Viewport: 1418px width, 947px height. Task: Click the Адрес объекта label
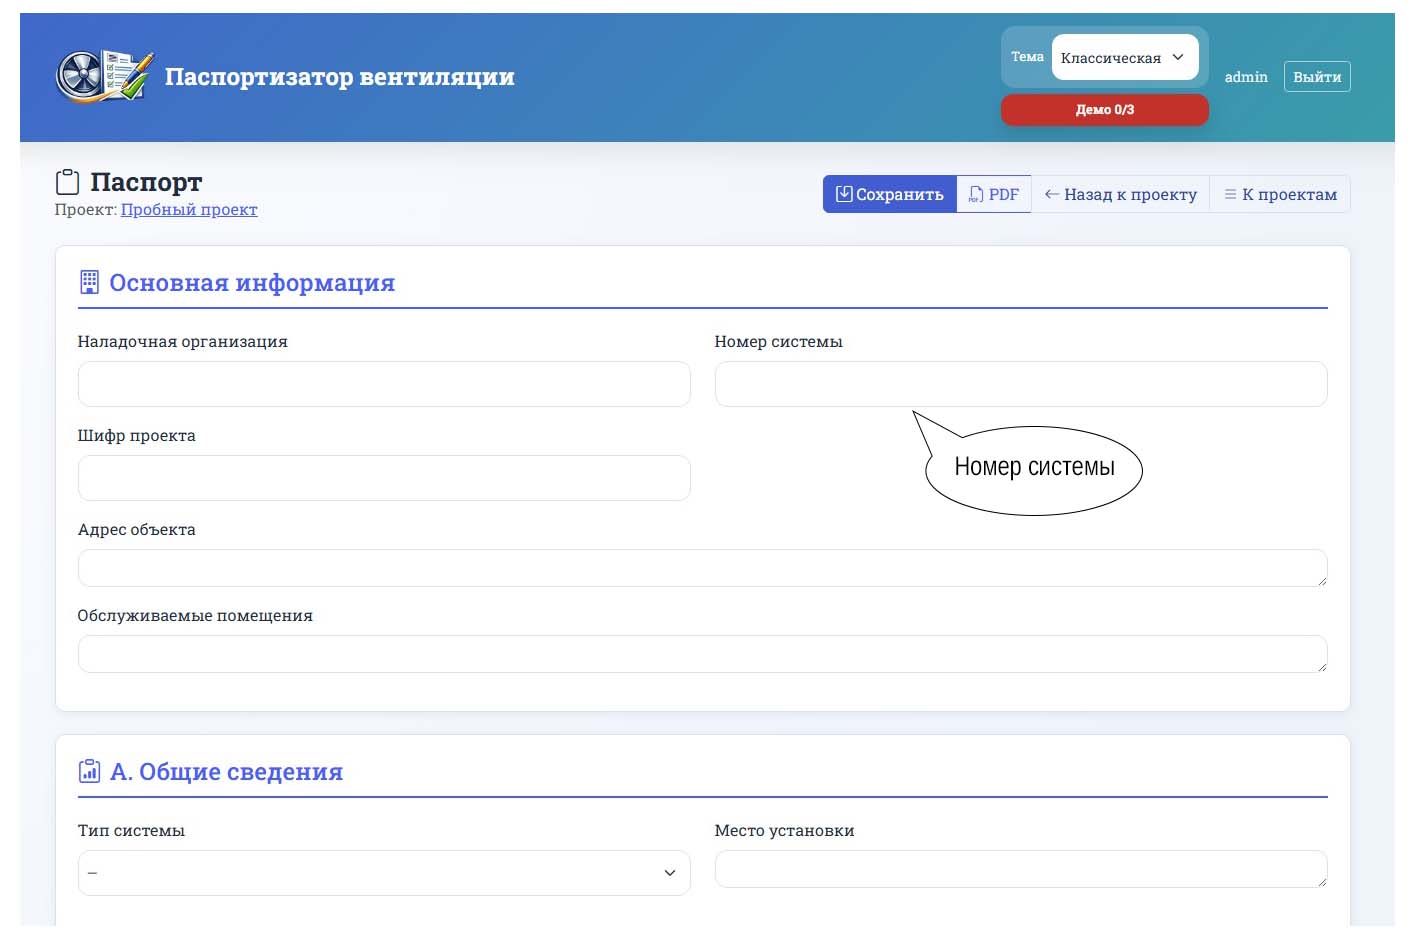coord(137,530)
